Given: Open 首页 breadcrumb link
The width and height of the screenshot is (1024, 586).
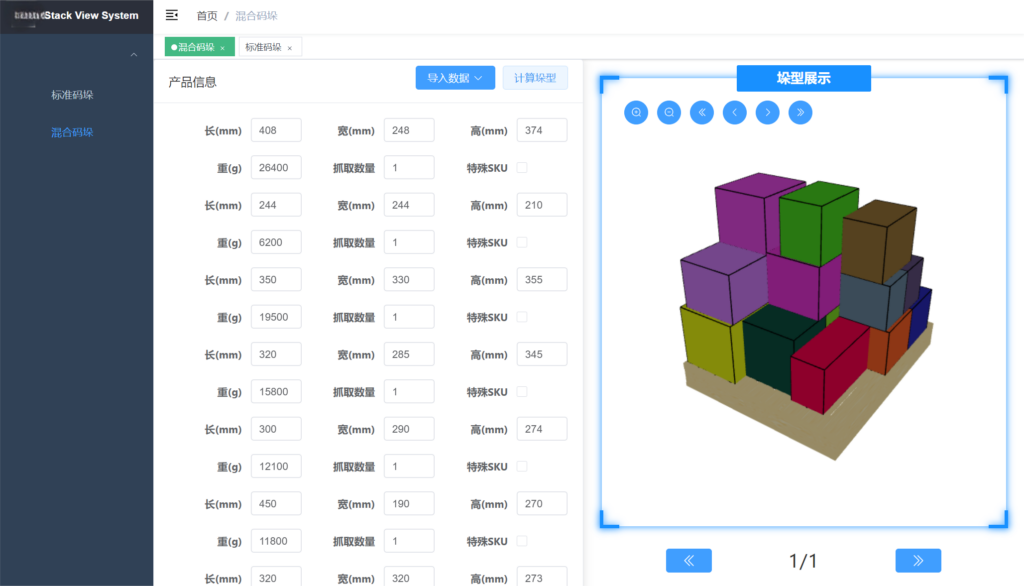Looking at the screenshot, I should (x=207, y=16).
